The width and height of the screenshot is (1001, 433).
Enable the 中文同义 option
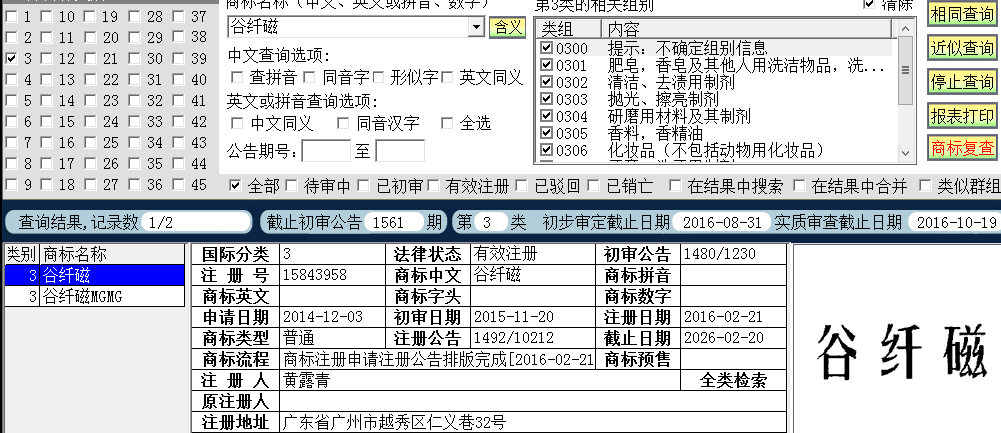click(237, 123)
